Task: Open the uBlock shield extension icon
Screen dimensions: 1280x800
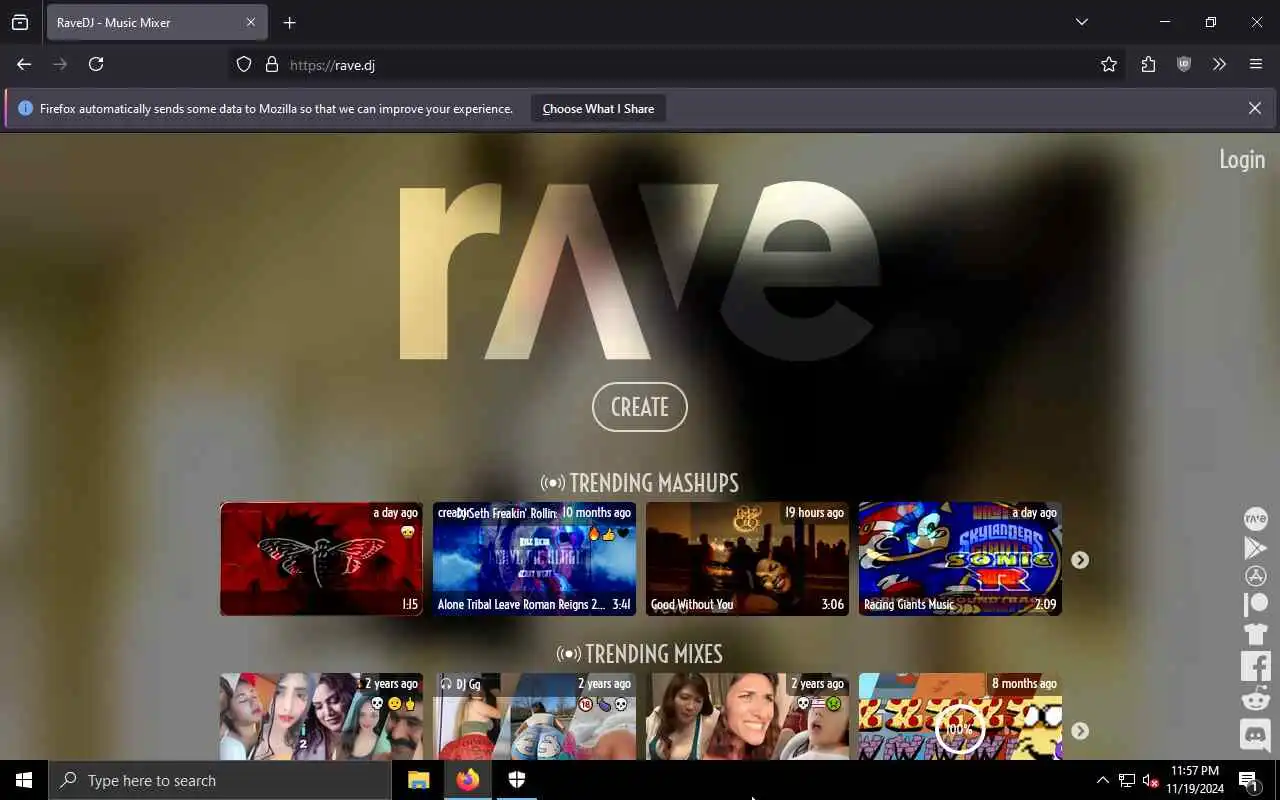Action: (x=1184, y=64)
